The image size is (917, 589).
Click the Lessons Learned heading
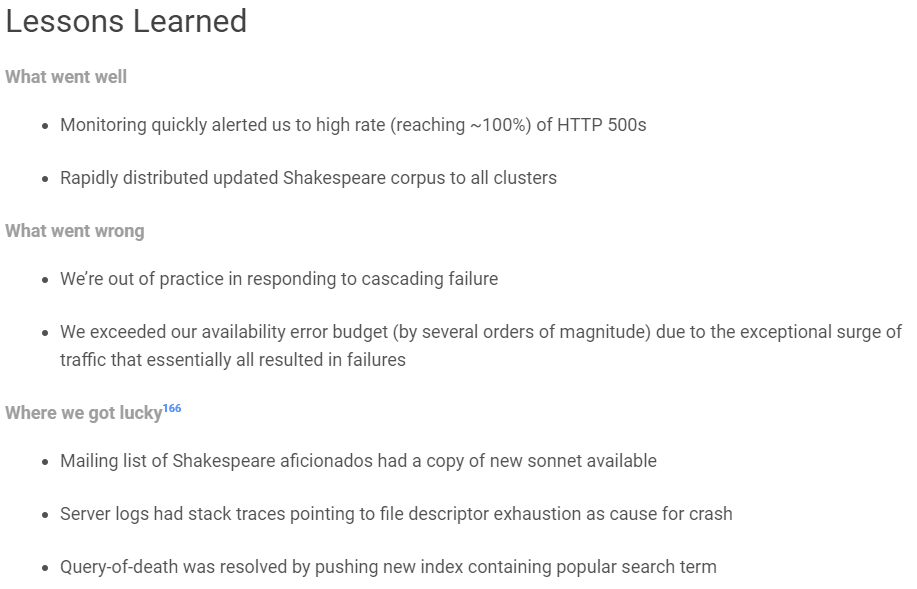coord(126,22)
